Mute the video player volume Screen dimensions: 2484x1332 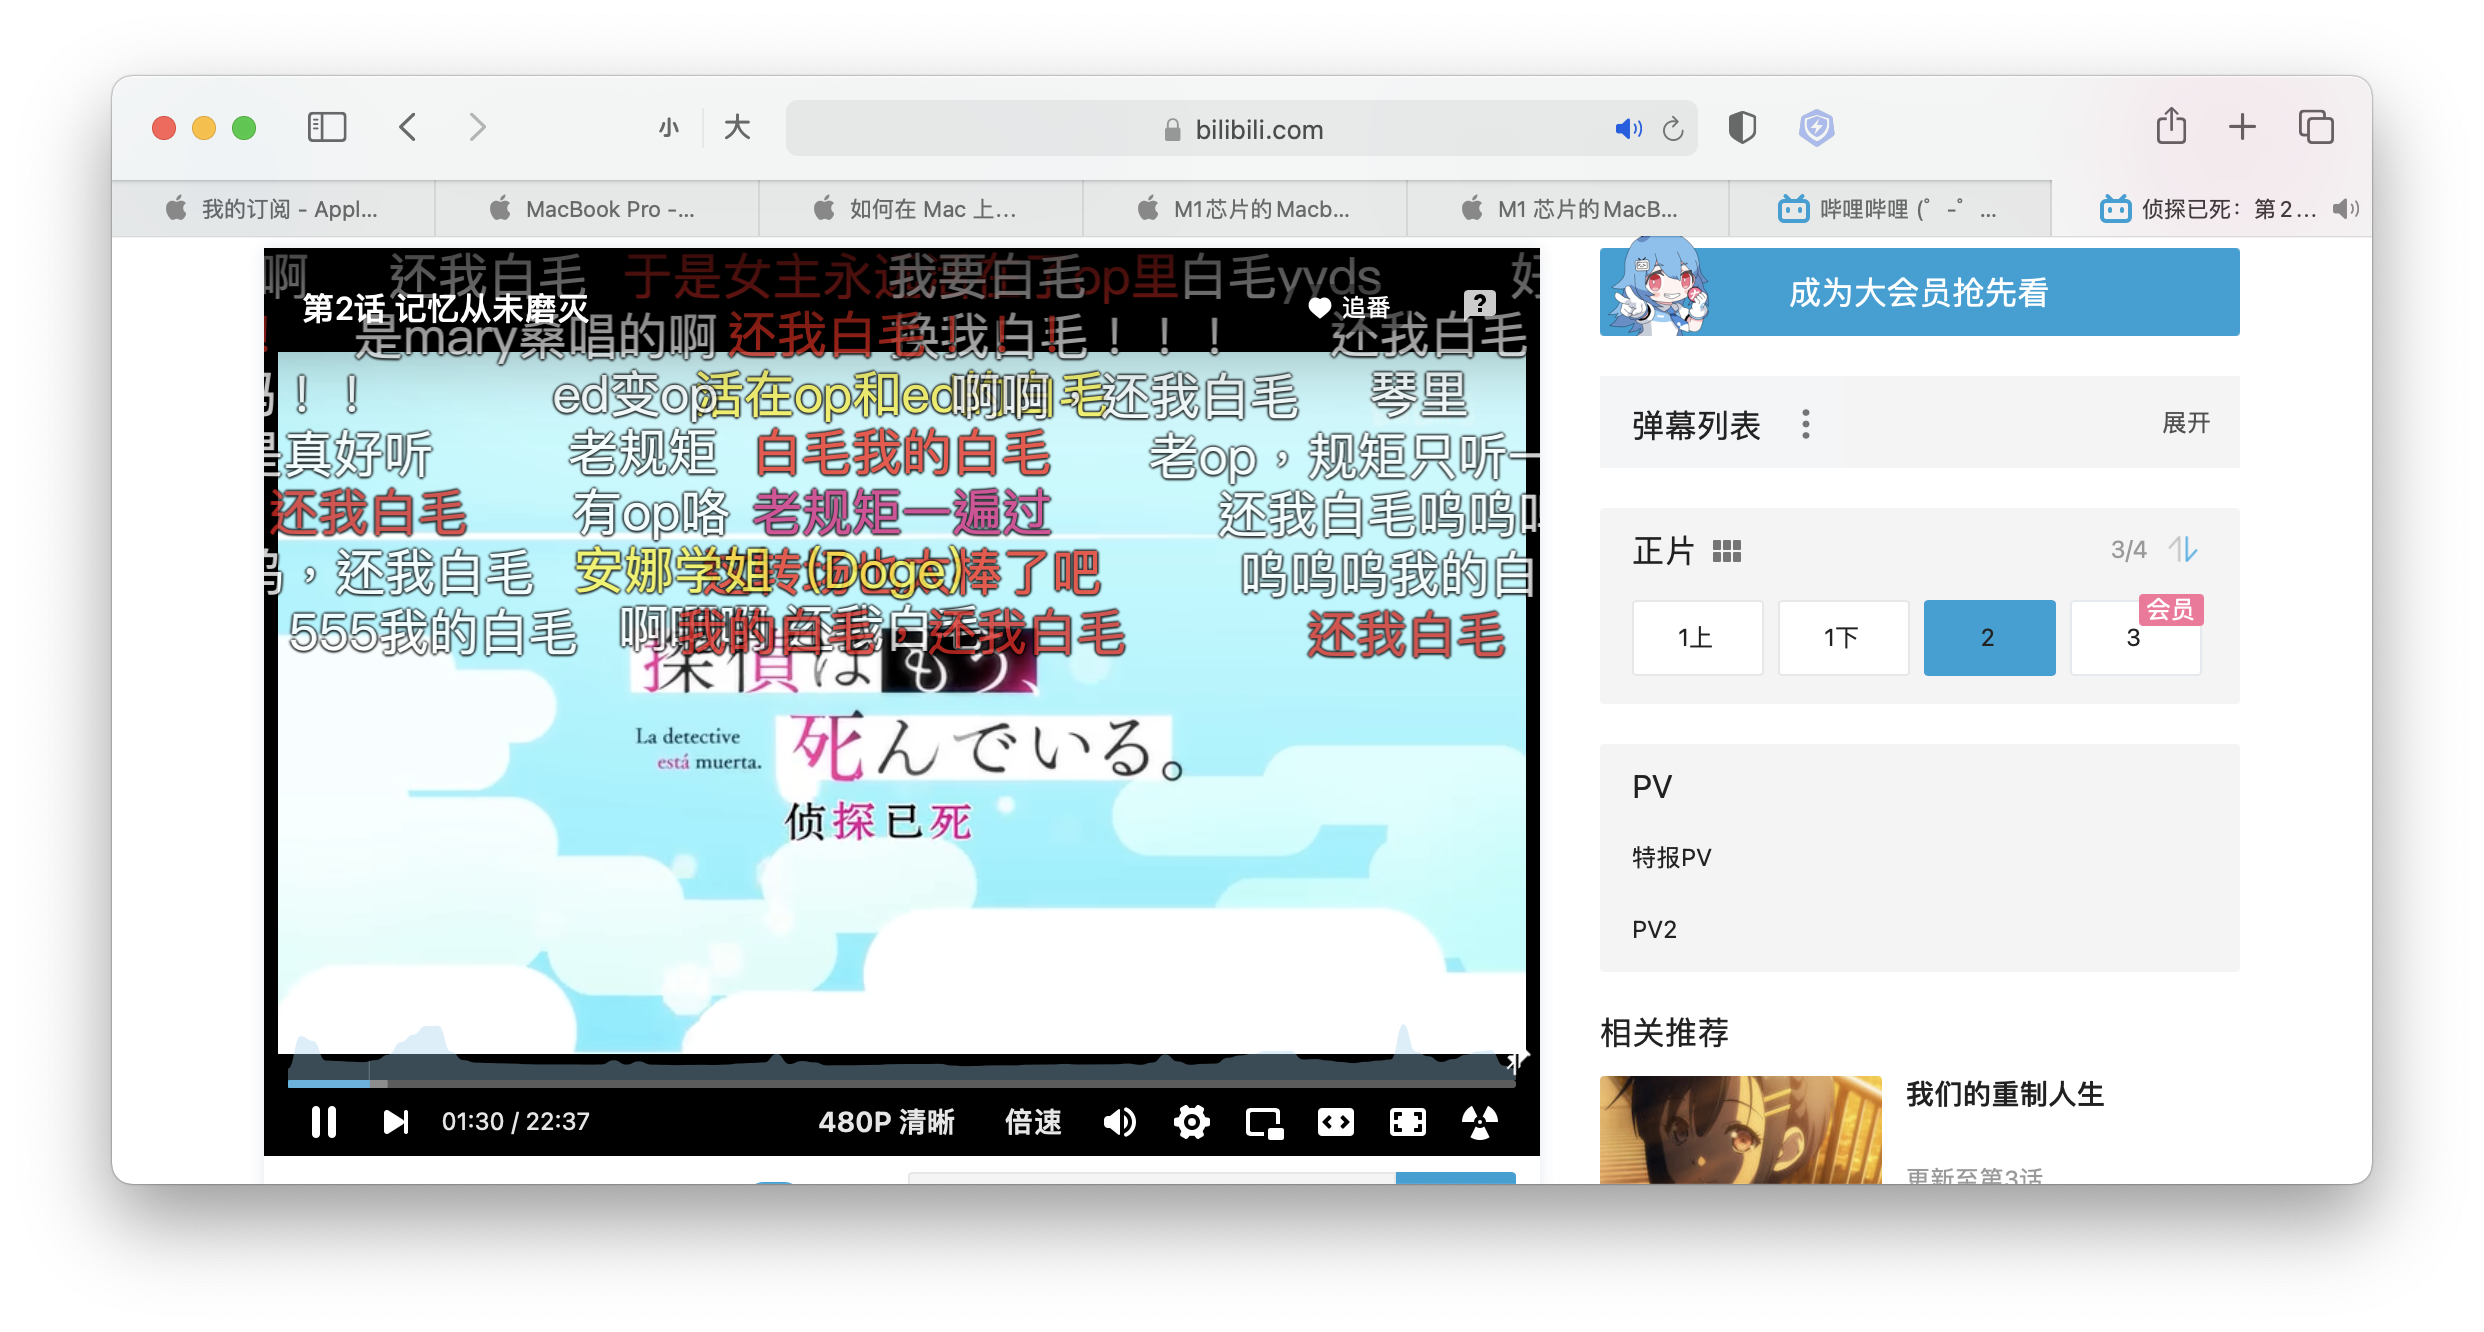[x=1119, y=1122]
